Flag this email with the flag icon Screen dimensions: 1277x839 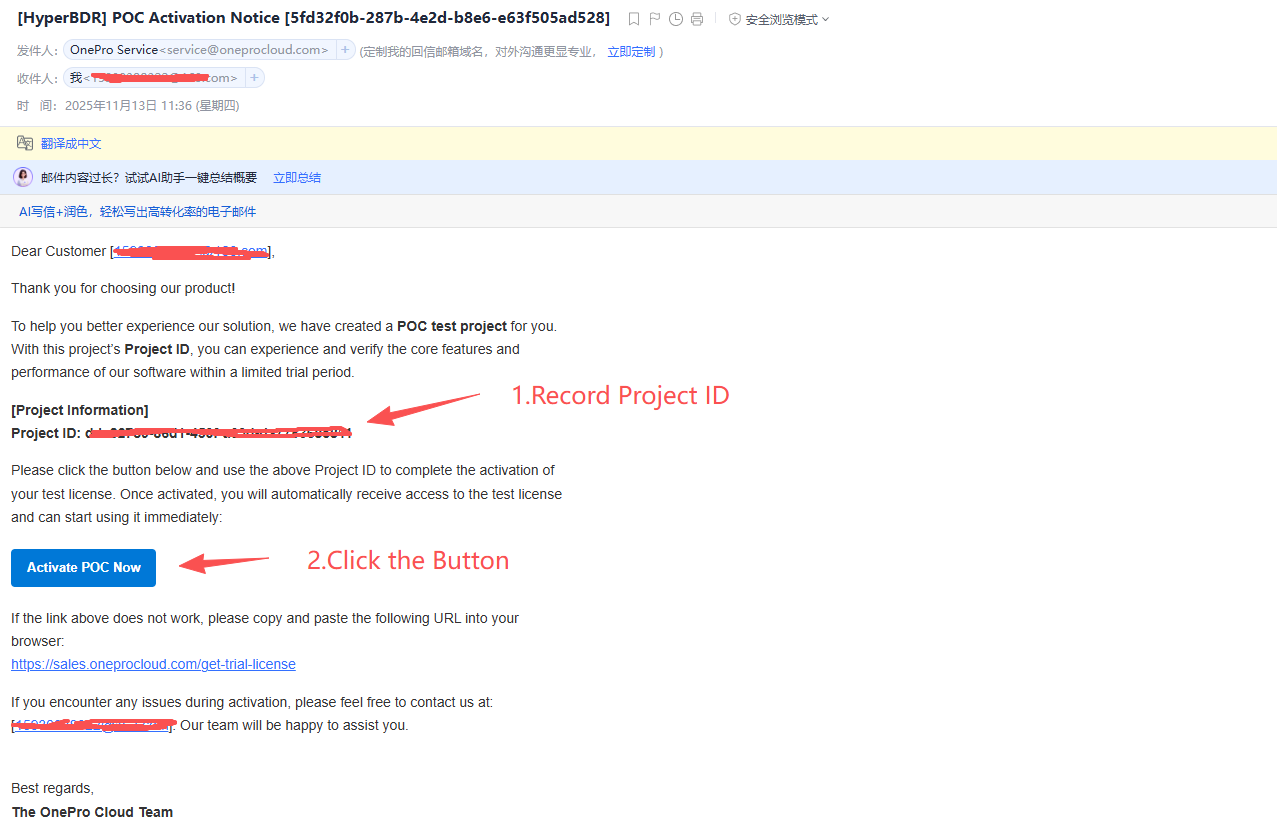coord(655,19)
